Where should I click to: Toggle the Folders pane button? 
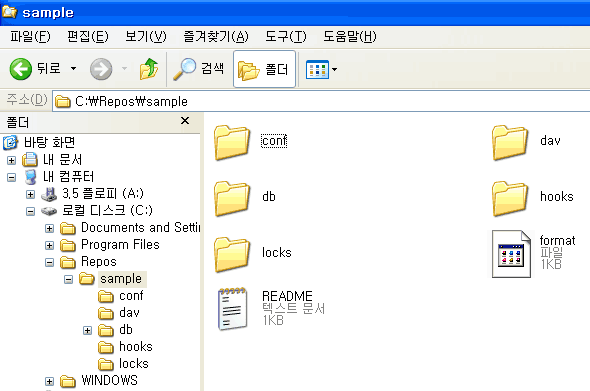[x=264, y=69]
